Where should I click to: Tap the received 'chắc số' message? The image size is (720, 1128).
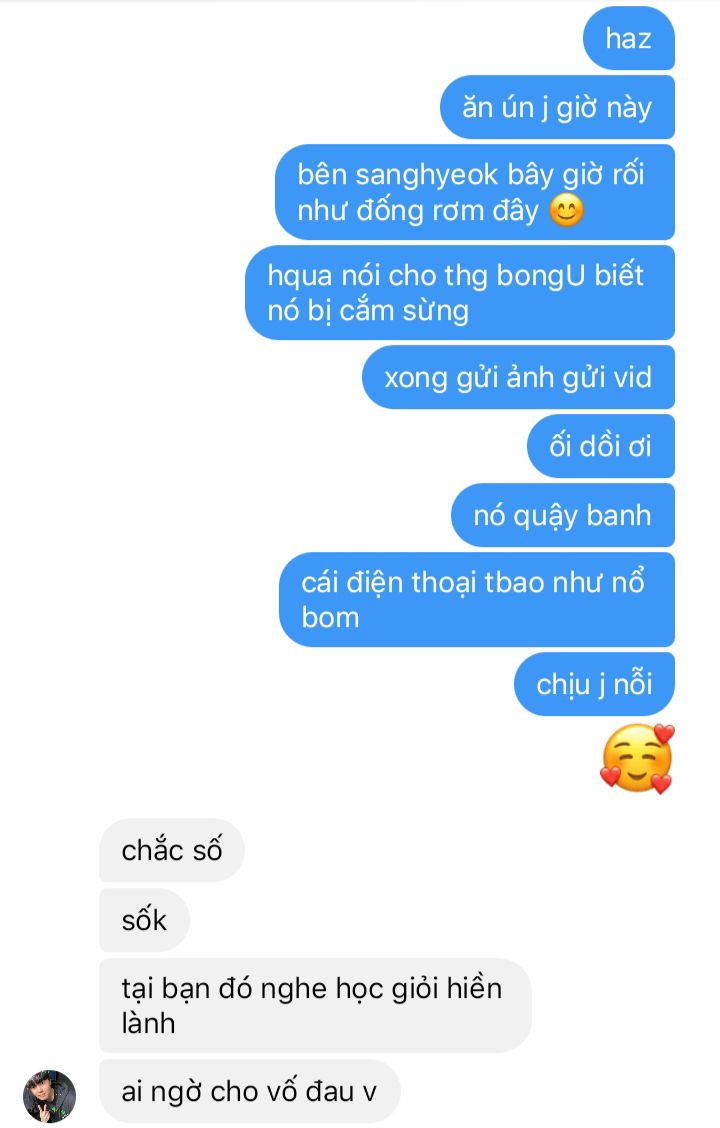172,850
